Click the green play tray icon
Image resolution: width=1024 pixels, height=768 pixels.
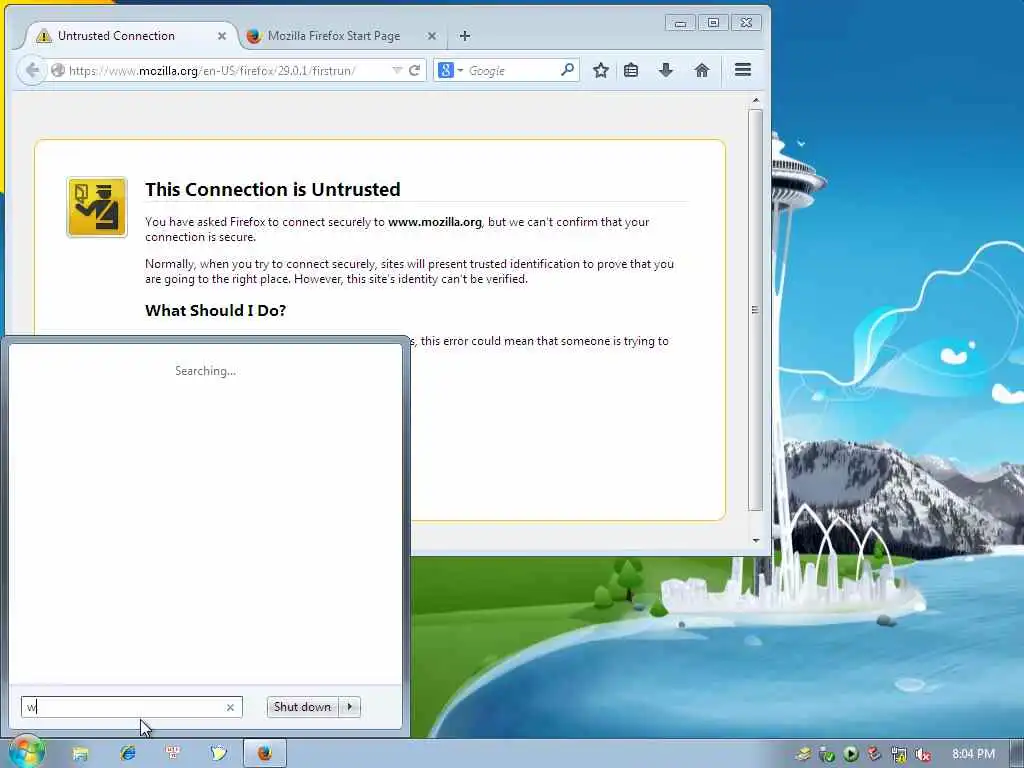(x=850, y=755)
